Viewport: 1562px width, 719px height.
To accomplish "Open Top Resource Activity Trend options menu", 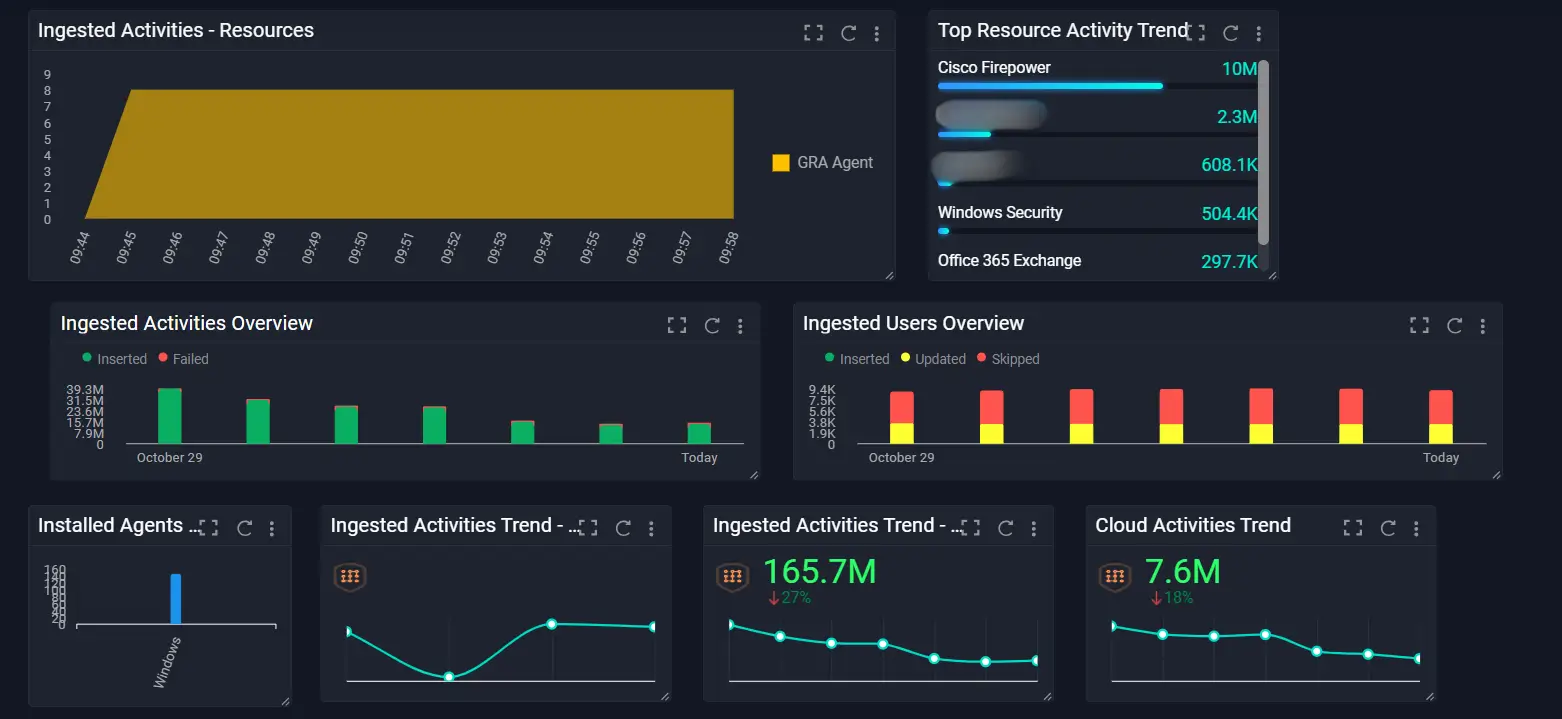I will (1259, 33).
